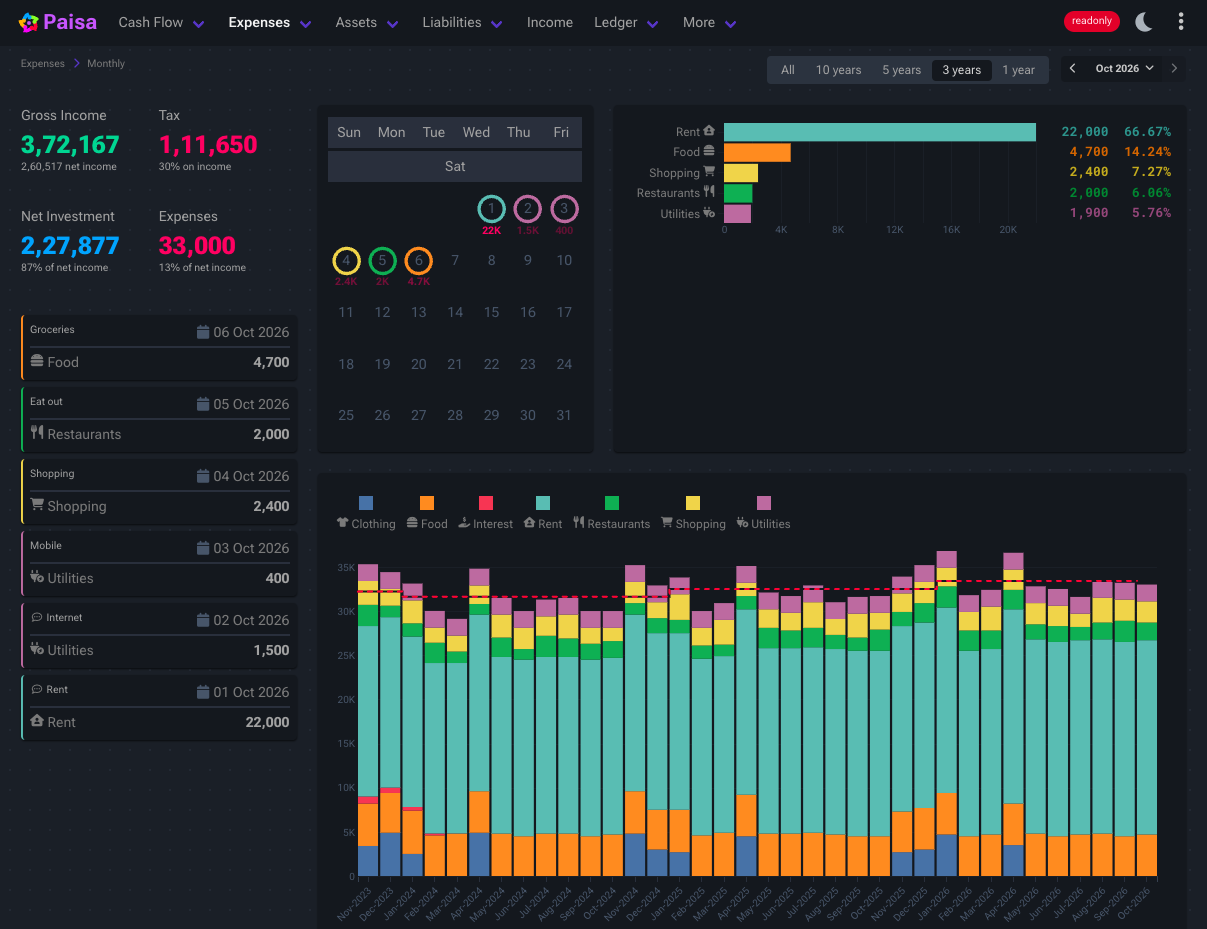Viewport: 1207px width, 929px height.
Task: Select the 10 years range
Action: coord(838,70)
